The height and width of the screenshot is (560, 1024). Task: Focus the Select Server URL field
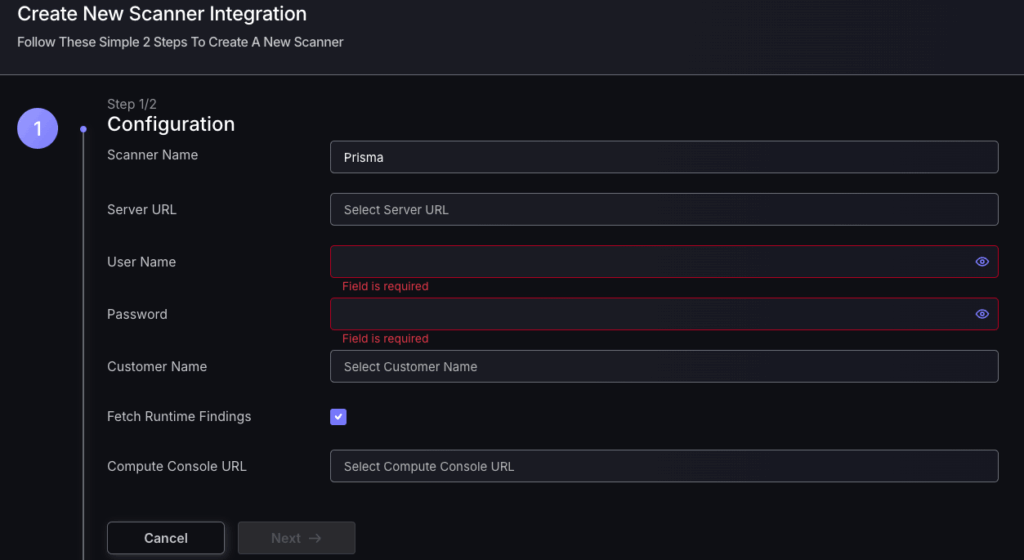[x=664, y=210]
